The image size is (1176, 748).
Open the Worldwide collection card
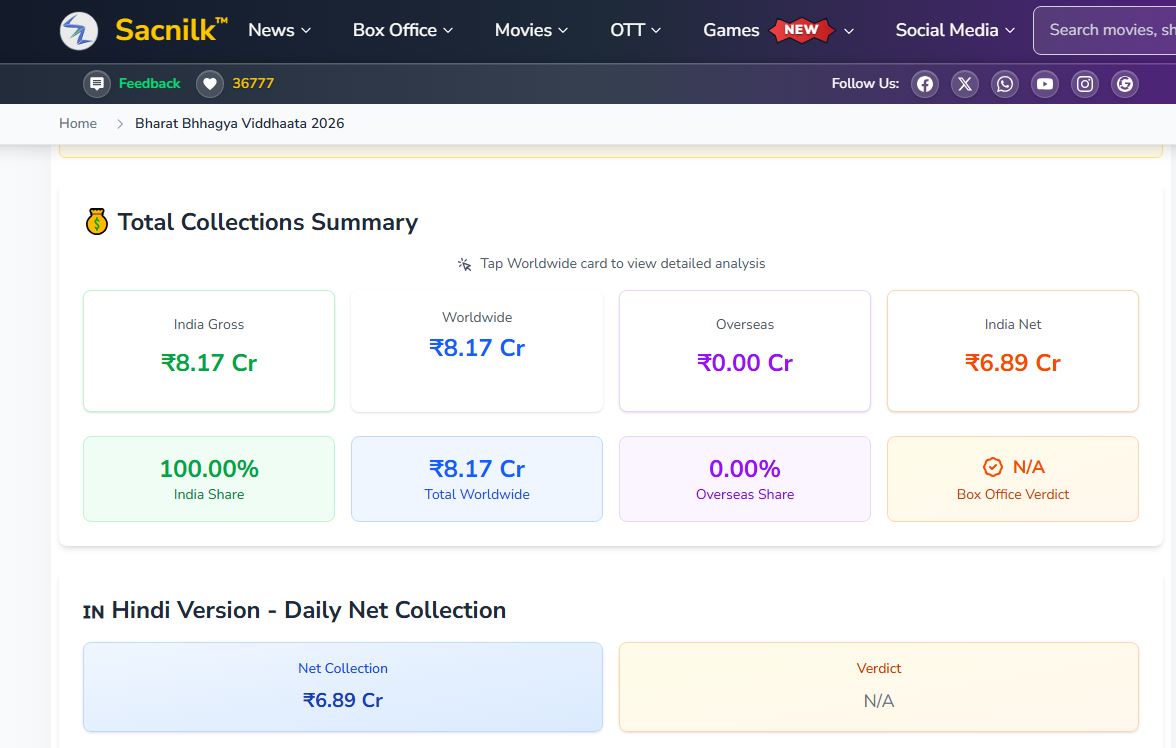point(477,351)
